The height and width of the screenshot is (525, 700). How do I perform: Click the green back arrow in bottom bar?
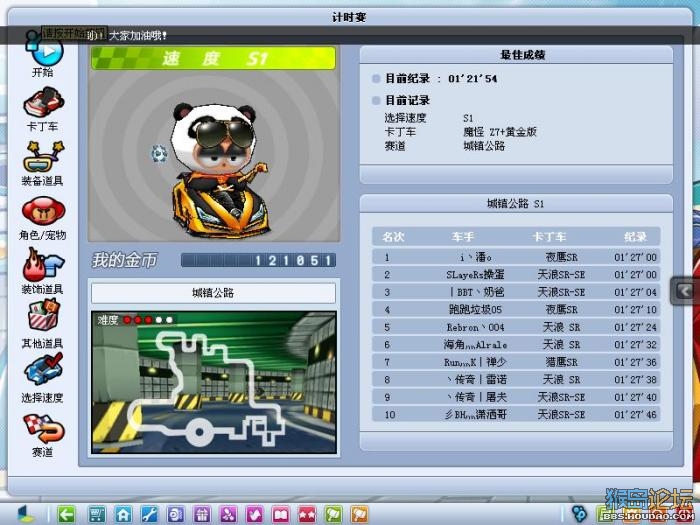click(x=67, y=514)
